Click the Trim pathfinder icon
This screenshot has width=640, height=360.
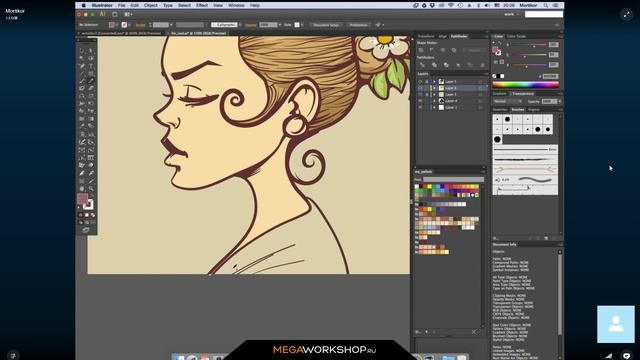434,64
